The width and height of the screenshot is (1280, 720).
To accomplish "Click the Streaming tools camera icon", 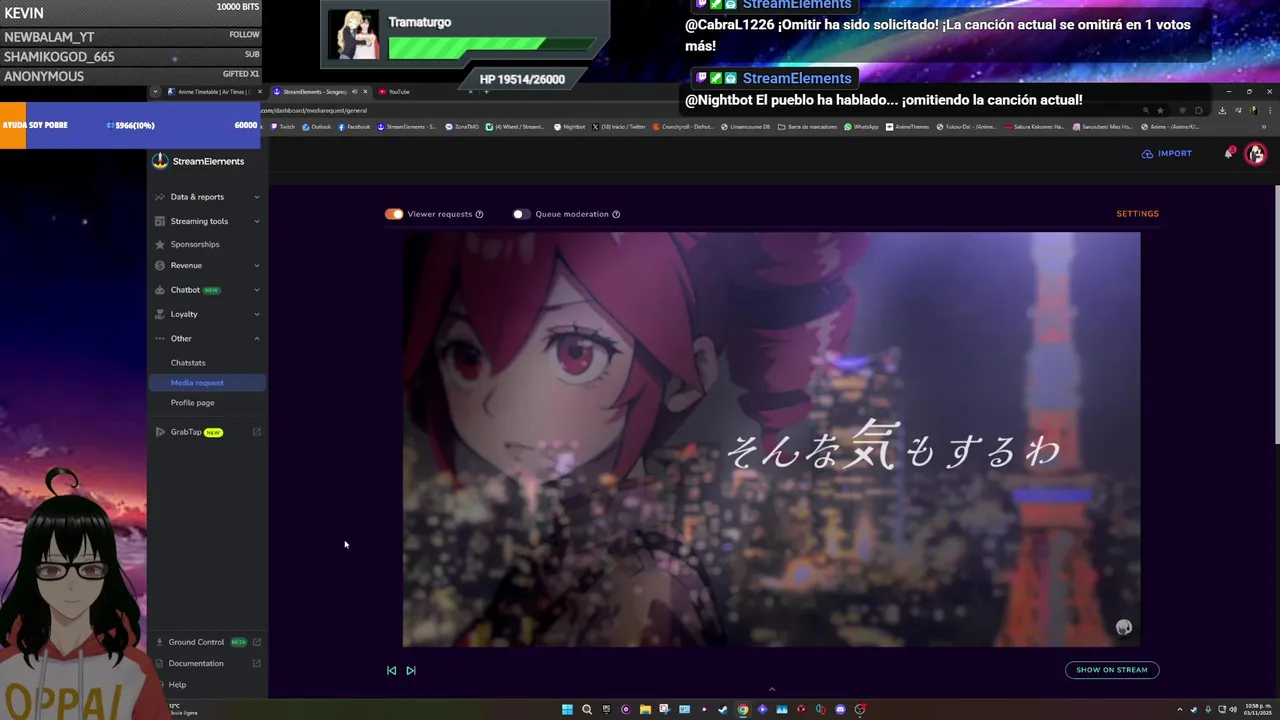I will click(160, 221).
